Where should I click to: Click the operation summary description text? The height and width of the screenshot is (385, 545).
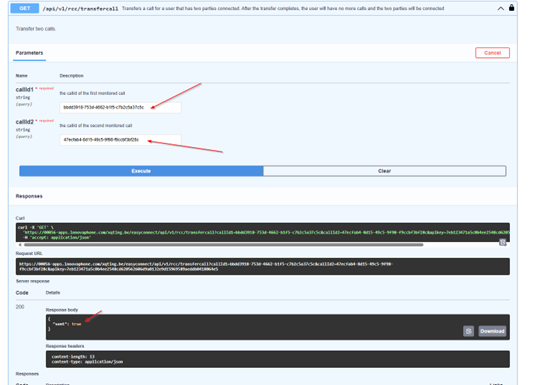pyautogui.click(x=283, y=8)
